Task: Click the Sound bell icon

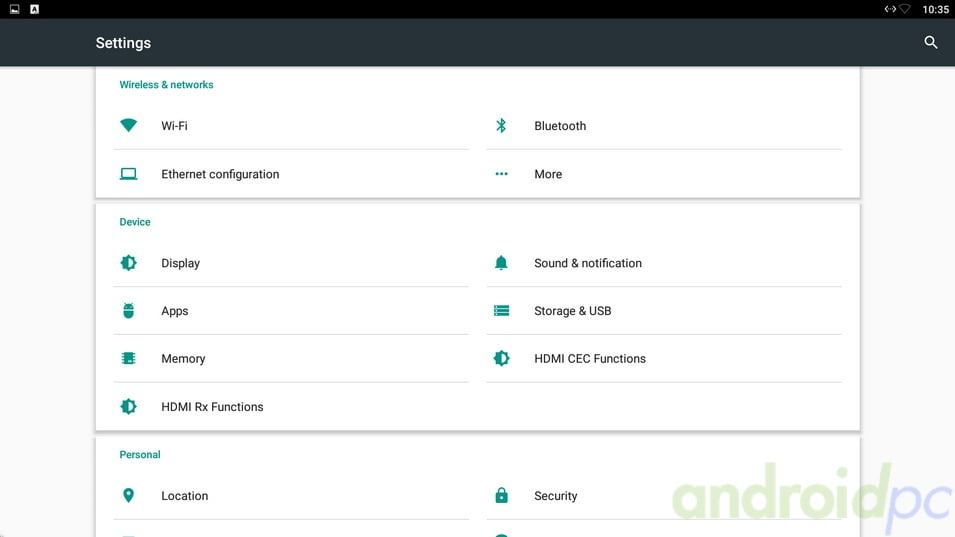Action: 501,263
